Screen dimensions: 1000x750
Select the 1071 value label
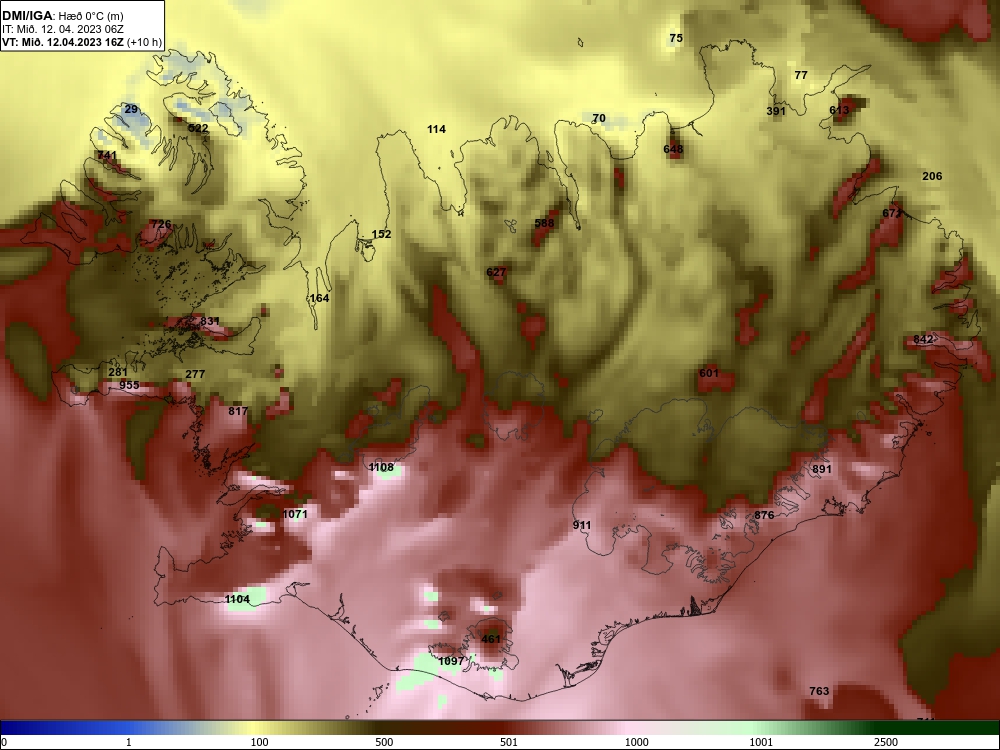pyautogui.click(x=295, y=514)
